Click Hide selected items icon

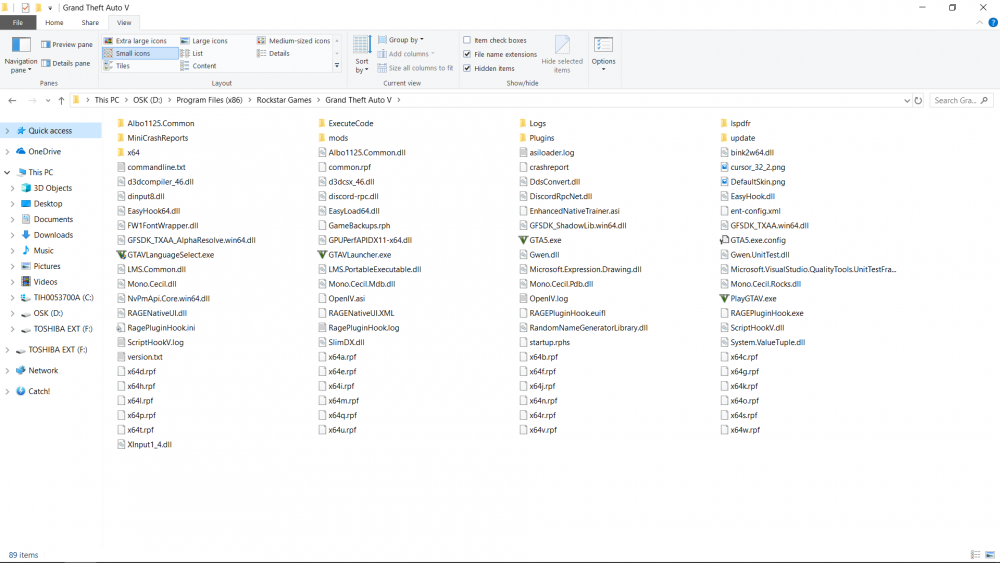pos(562,45)
